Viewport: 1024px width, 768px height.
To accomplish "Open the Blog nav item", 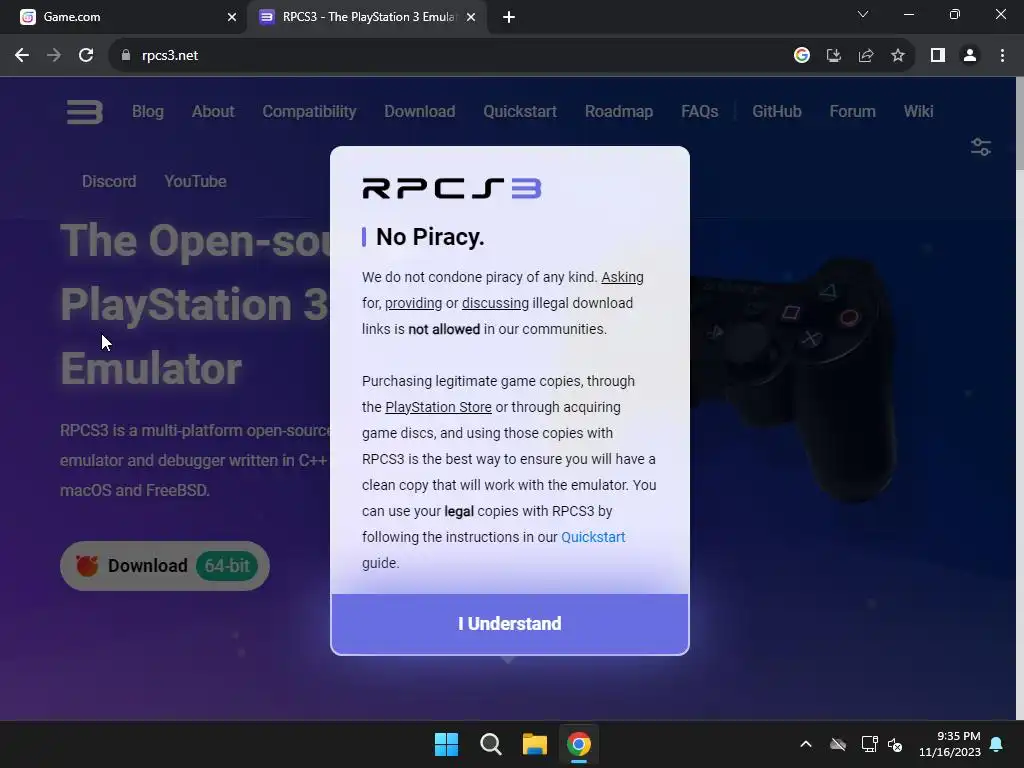I will (148, 112).
